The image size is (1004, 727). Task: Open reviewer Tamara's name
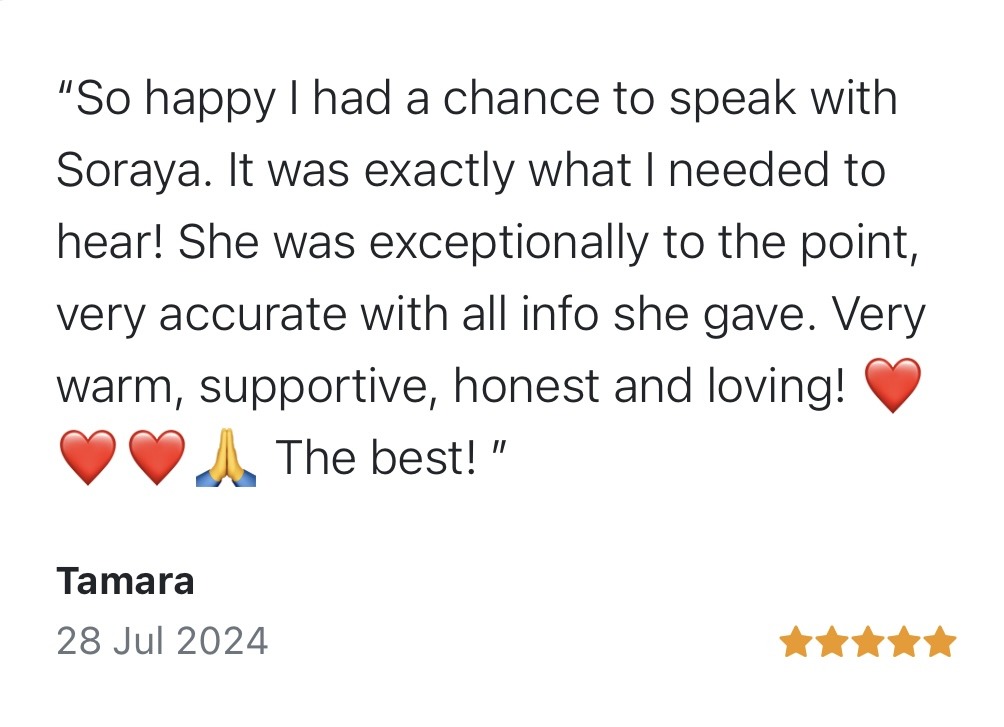pos(125,581)
